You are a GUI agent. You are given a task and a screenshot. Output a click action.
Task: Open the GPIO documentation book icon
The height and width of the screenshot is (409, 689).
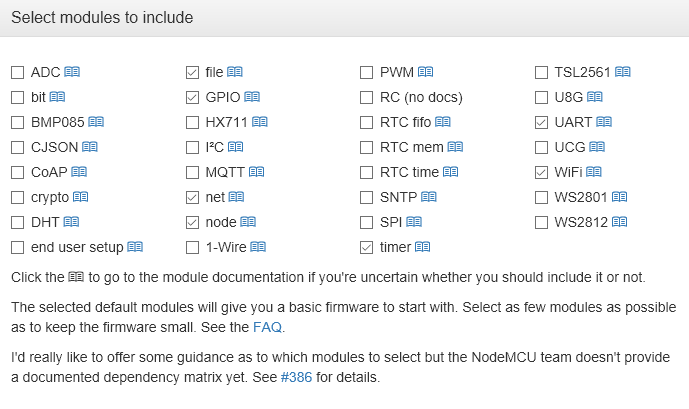252,97
